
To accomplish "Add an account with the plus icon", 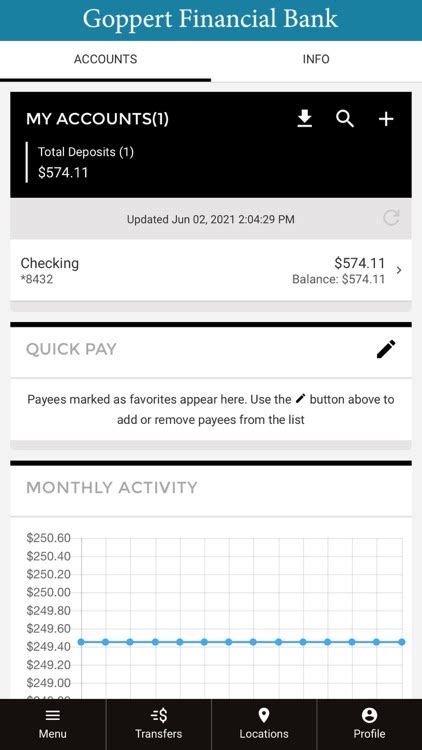I will coord(386,119).
